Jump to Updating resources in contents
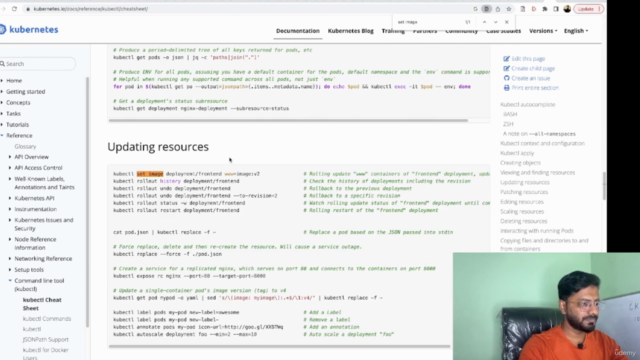Screen dimensions: 640x360 tap(525, 182)
